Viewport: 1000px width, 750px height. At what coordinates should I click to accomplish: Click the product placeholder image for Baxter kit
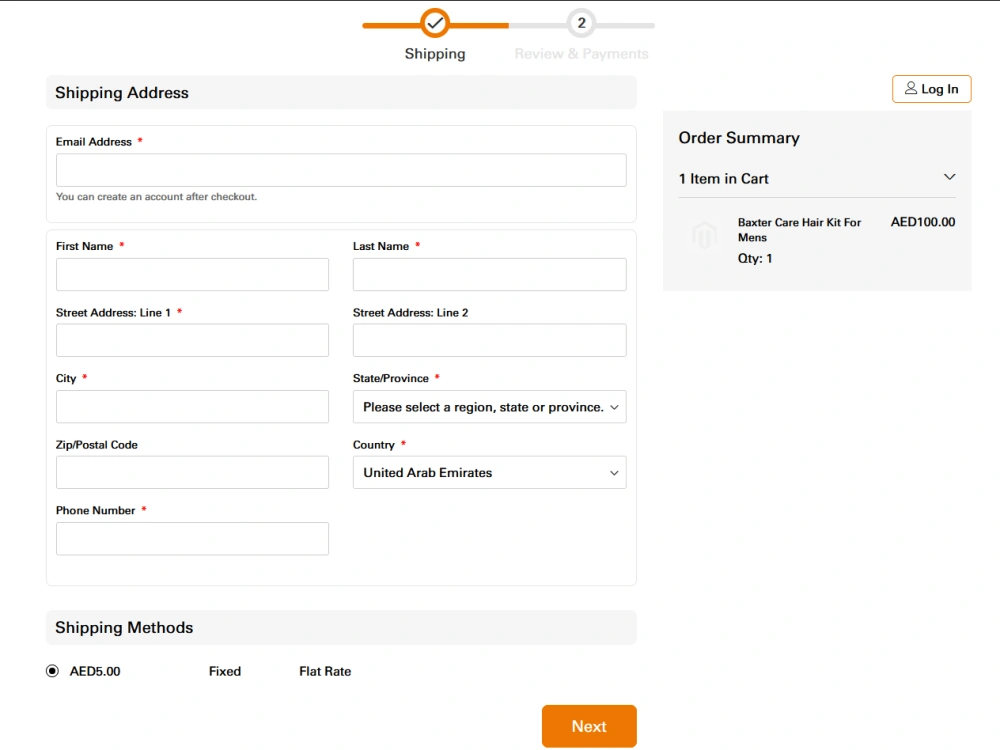click(705, 235)
